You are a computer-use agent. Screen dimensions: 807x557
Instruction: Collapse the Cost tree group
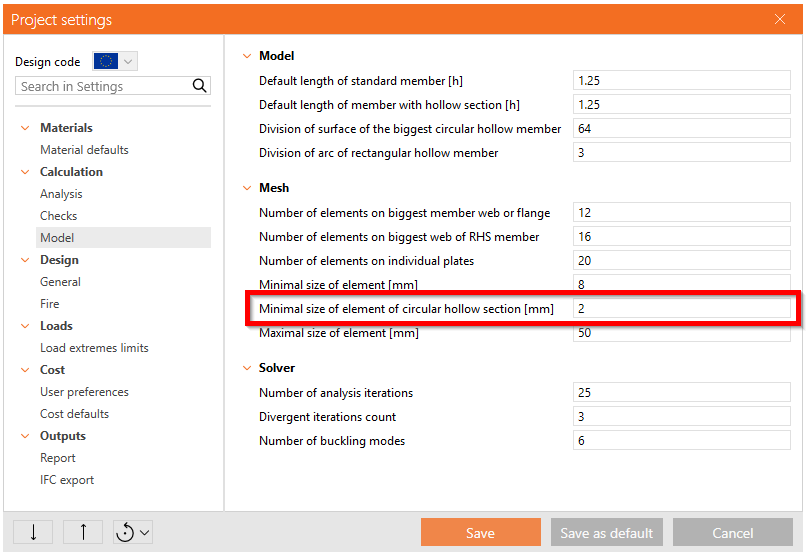(25, 370)
